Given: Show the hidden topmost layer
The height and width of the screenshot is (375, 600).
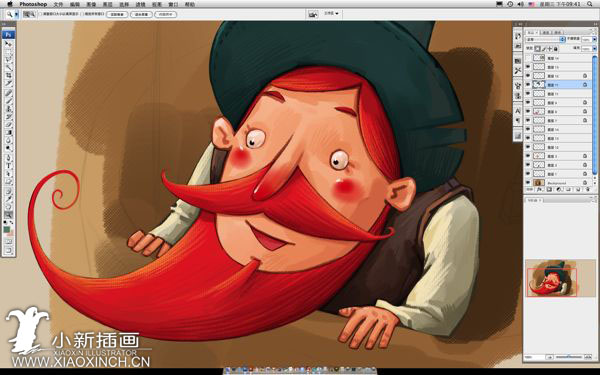Looking at the screenshot, I should [x=528, y=58].
